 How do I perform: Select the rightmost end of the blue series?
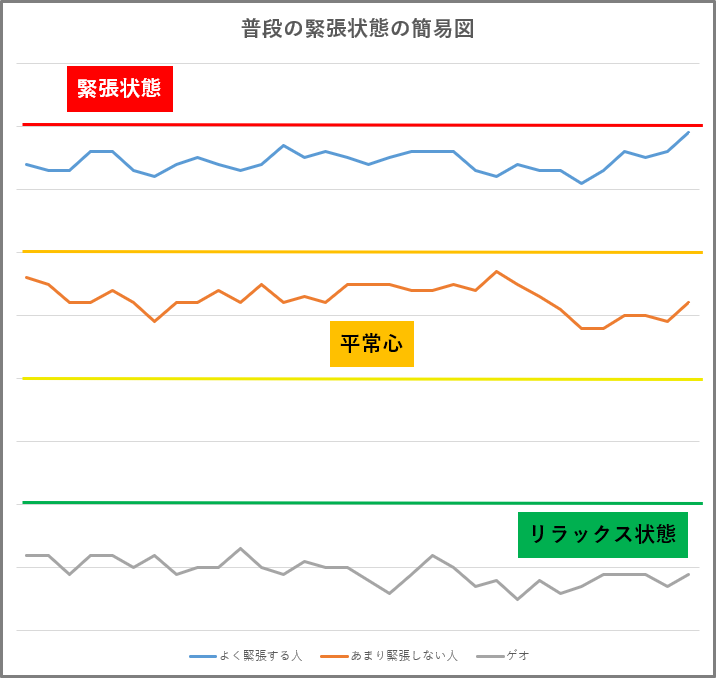click(x=688, y=132)
